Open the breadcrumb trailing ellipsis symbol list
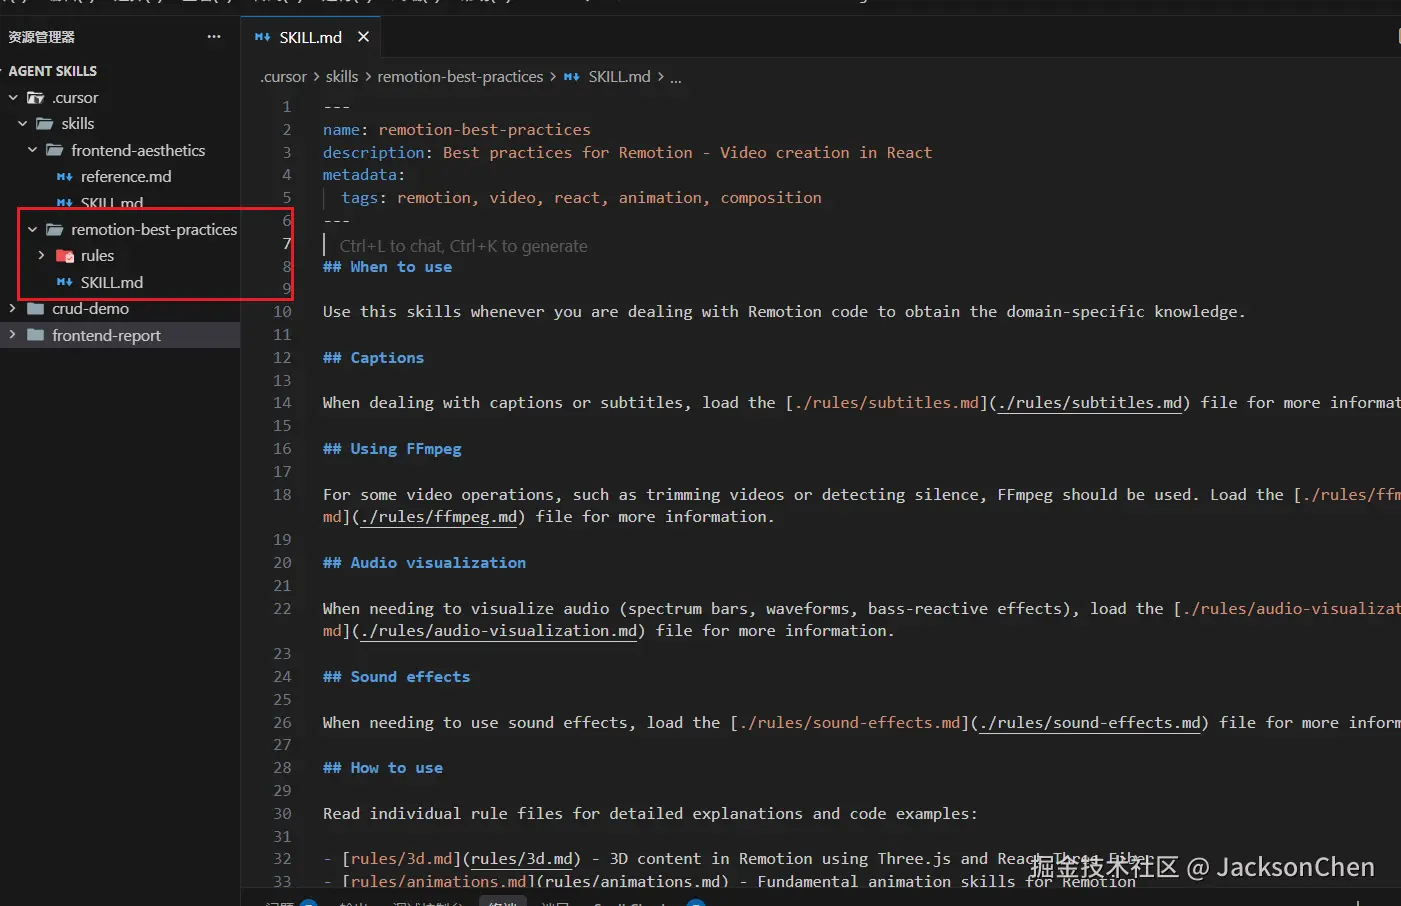The width and height of the screenshot is (1401, 906). [676, 77]
